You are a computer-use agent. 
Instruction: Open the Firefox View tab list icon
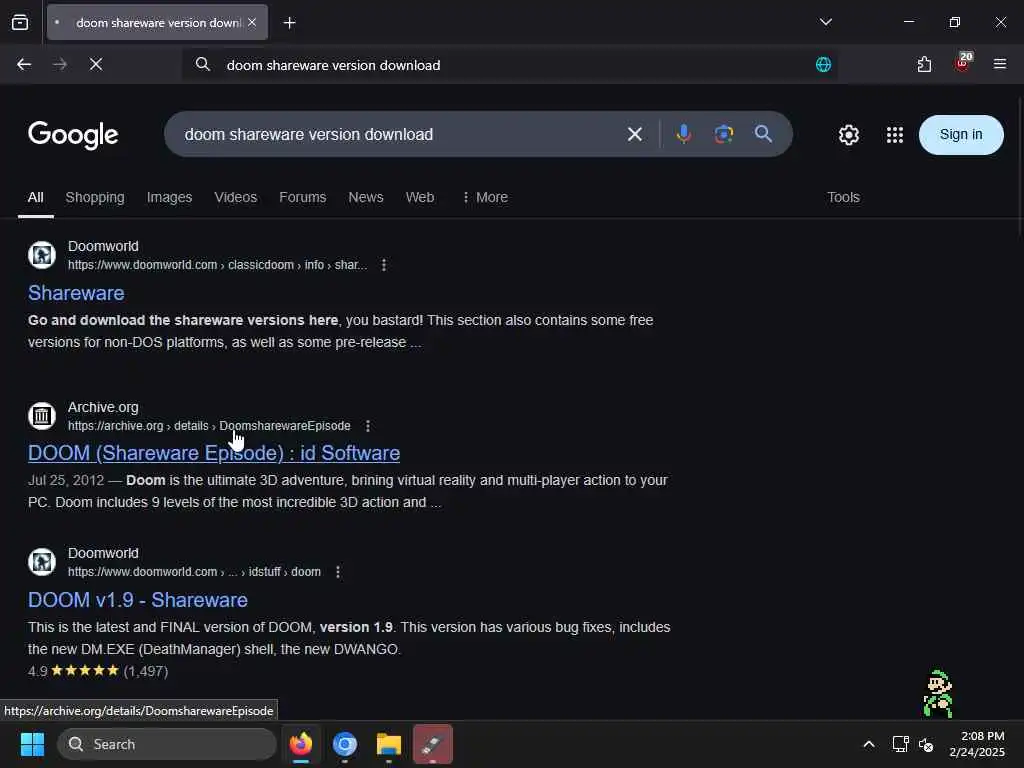[x=20, y=22]
